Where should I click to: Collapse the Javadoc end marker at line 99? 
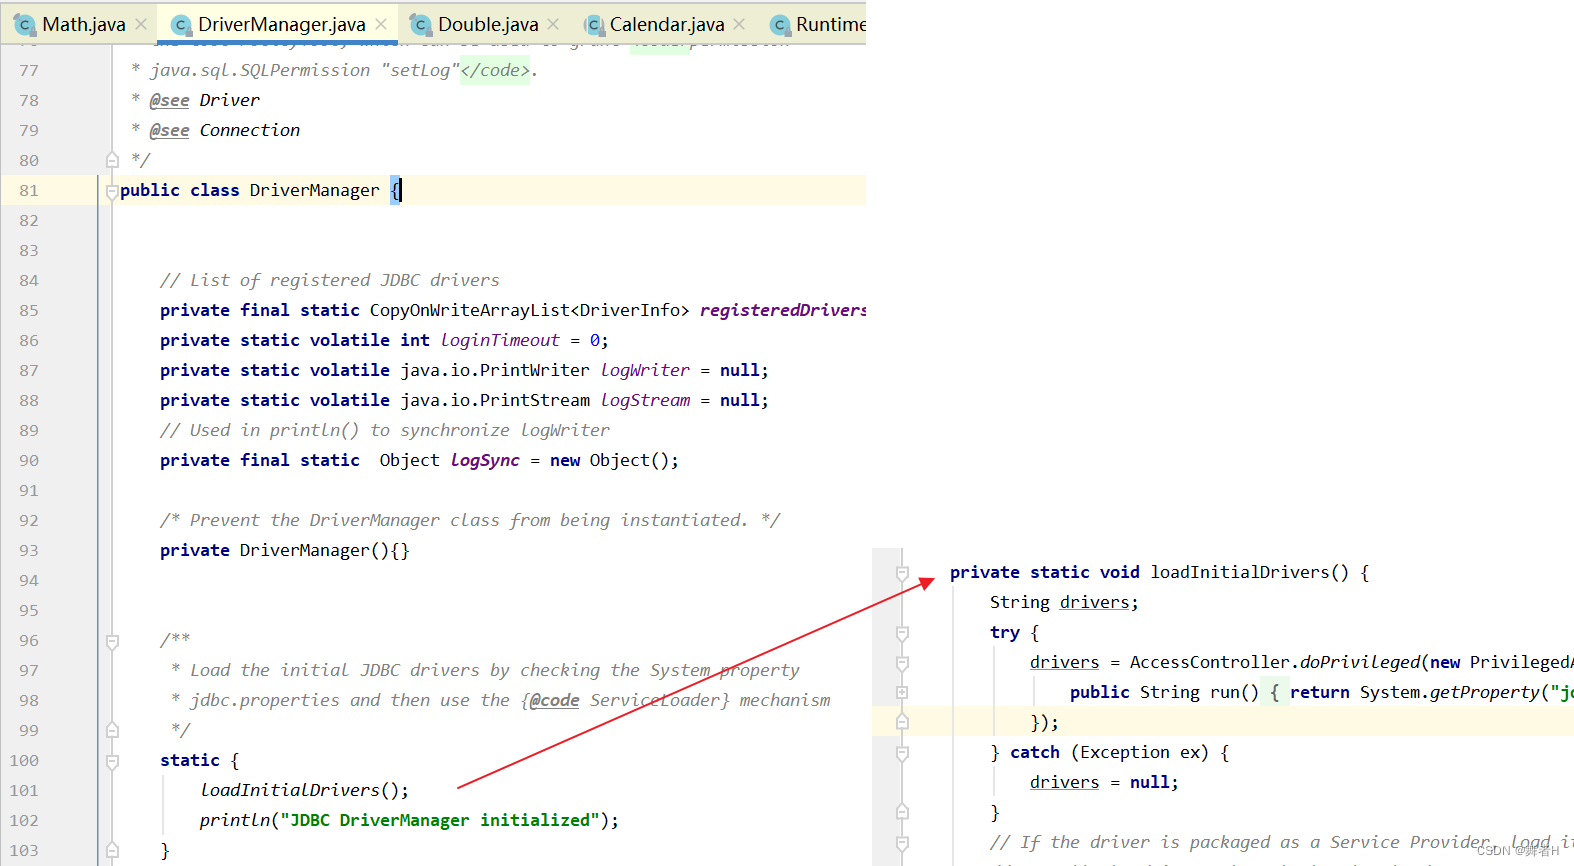(112, 730)
